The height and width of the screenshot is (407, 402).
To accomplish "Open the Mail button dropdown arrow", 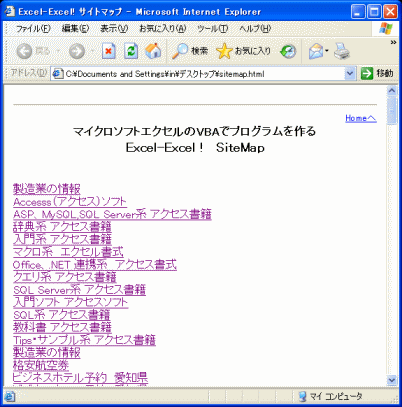I will pos(327,51).
